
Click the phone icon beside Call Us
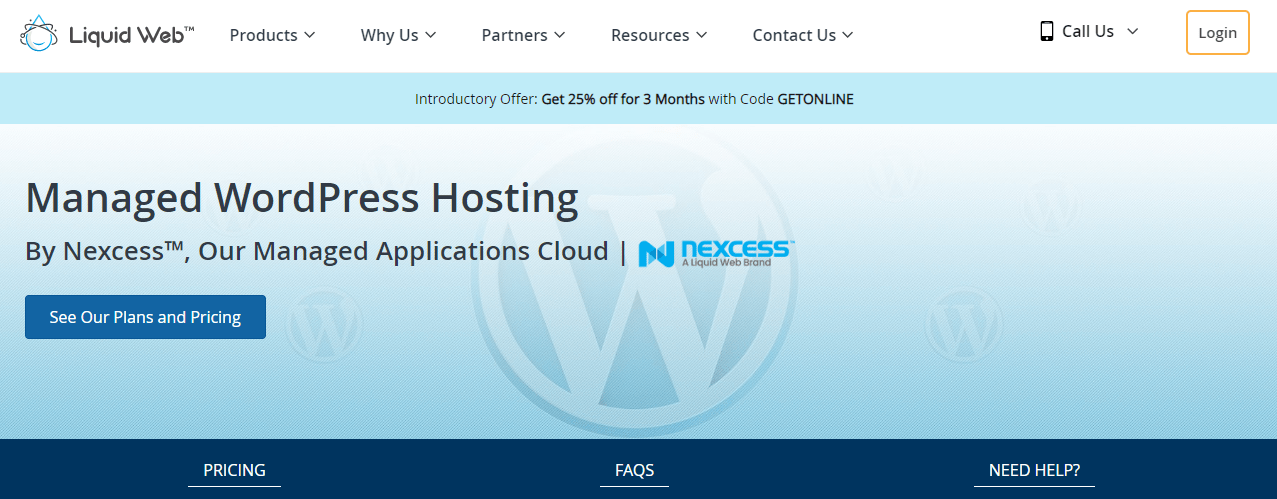point(1047,31)
